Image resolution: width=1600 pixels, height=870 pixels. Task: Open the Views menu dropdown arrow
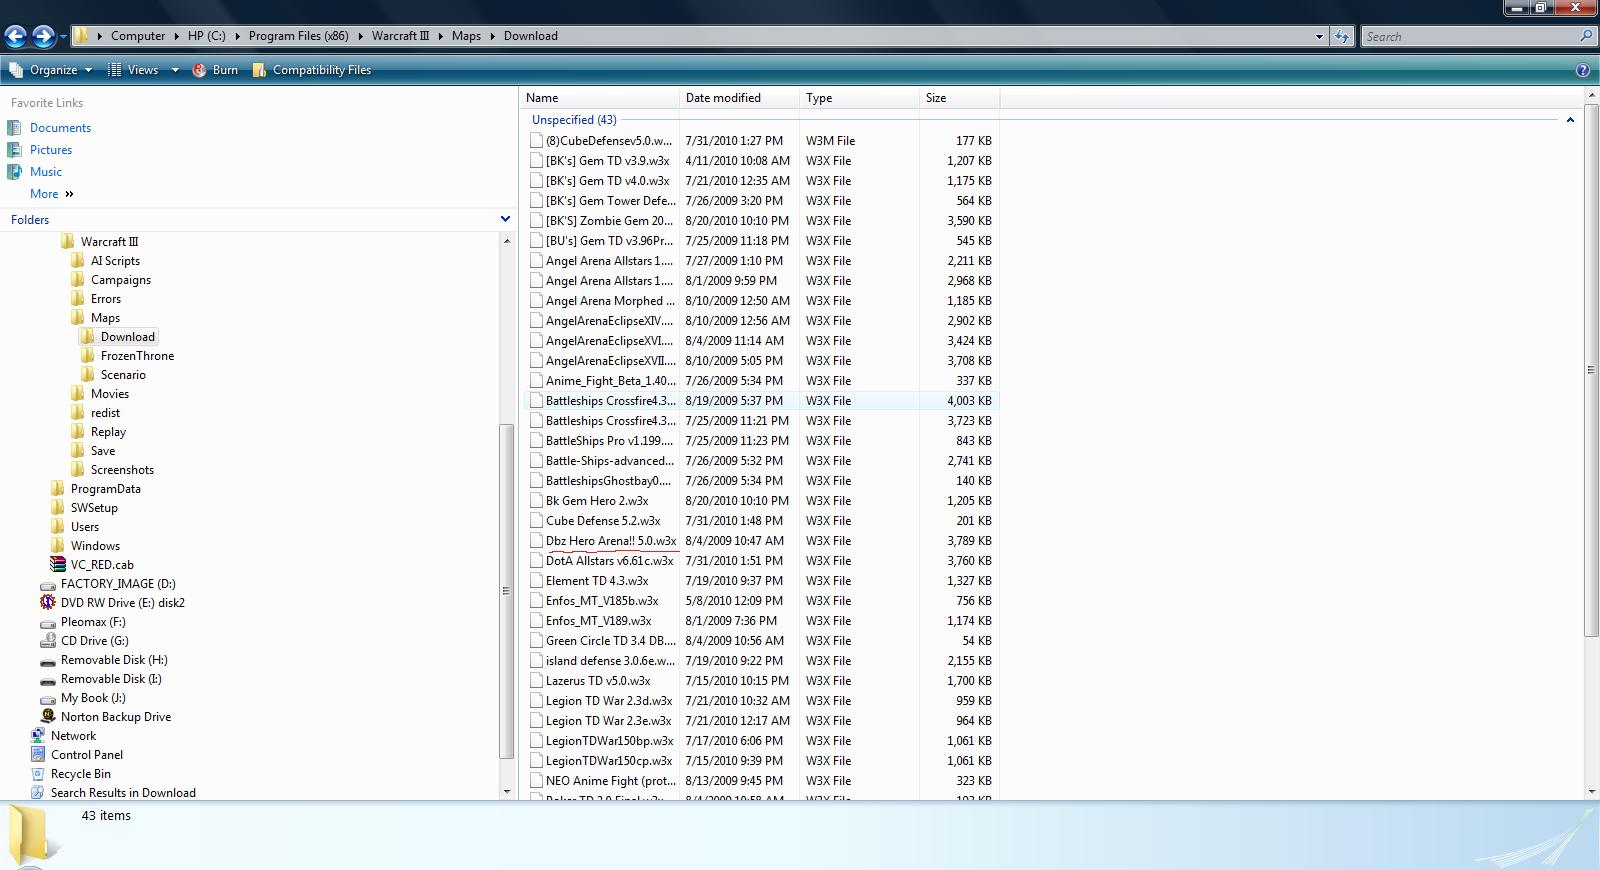(175, 70)
